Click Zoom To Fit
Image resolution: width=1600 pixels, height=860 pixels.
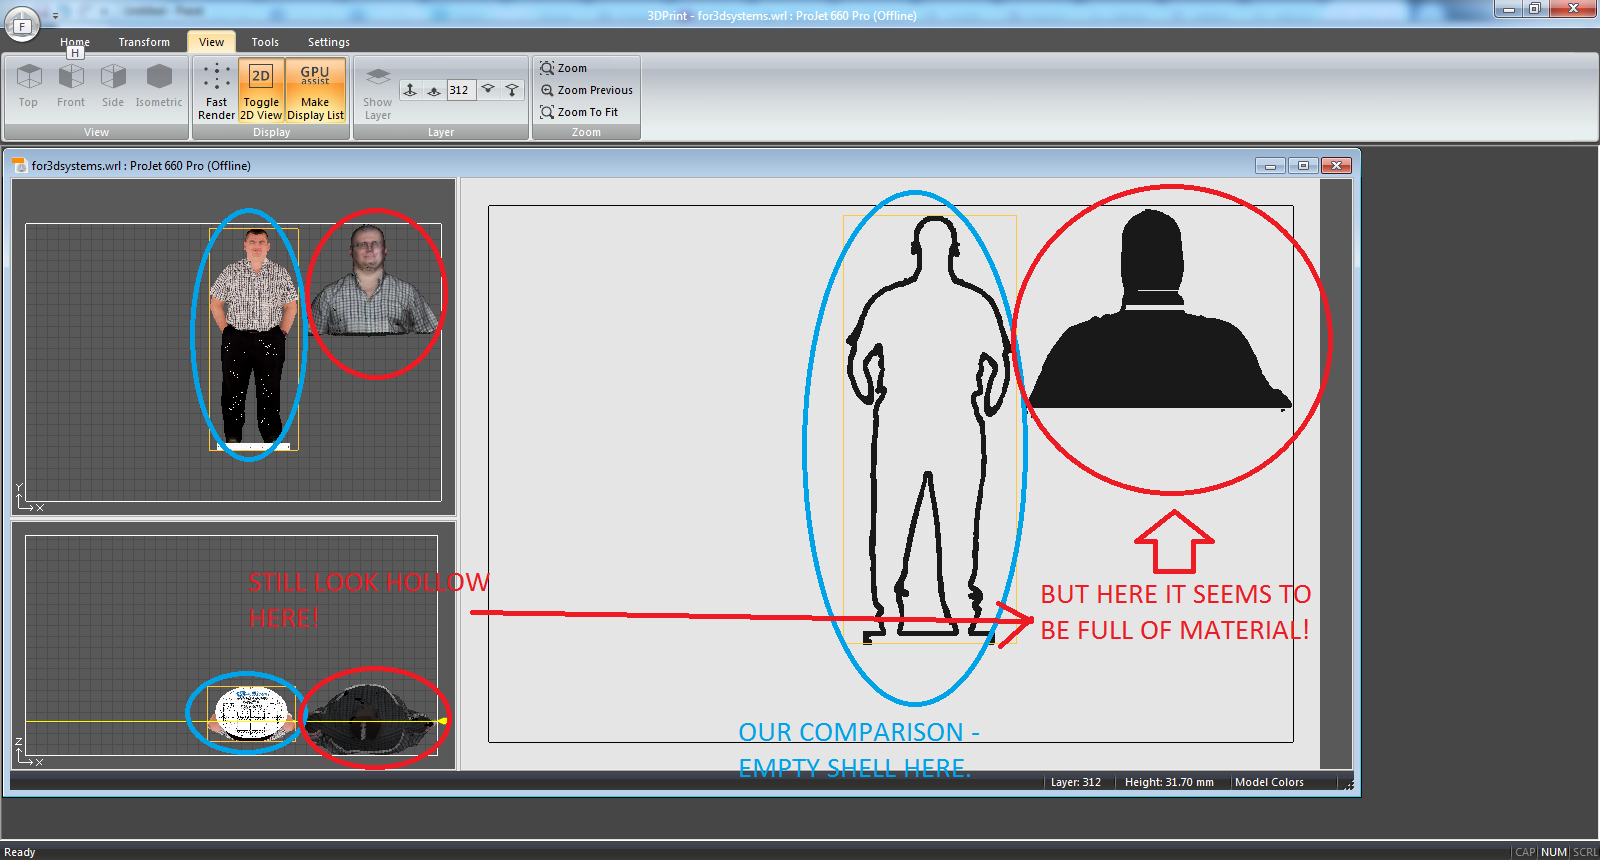coord(580,112)
